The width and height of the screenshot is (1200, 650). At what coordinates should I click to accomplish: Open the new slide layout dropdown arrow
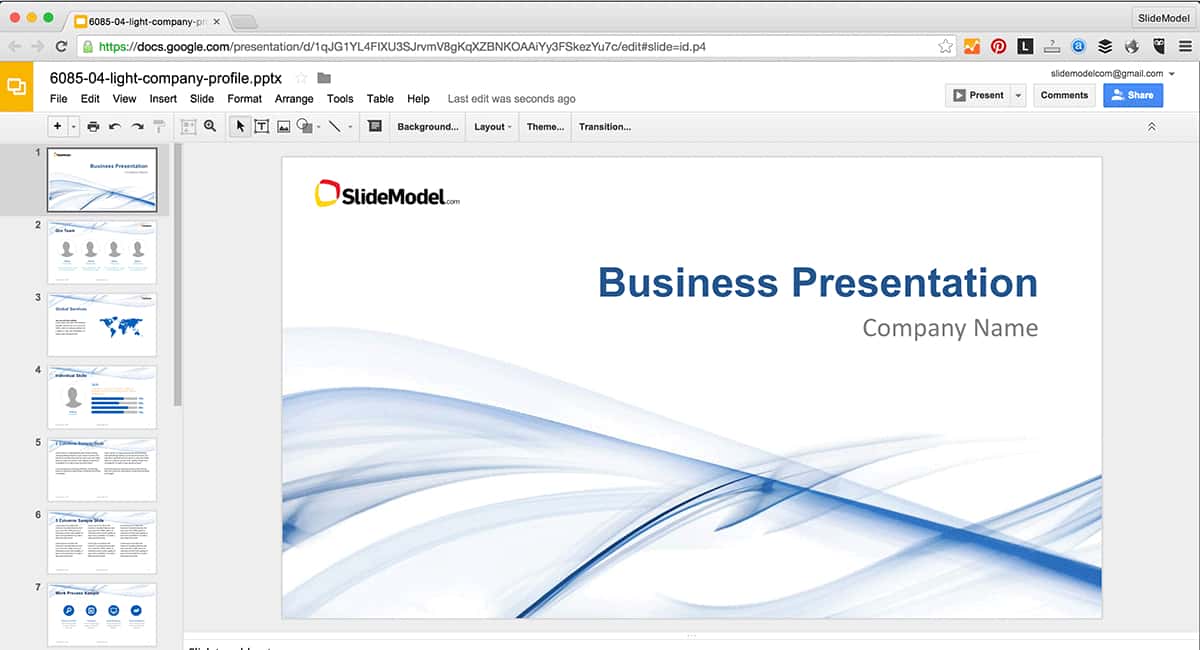pos(74,127)
